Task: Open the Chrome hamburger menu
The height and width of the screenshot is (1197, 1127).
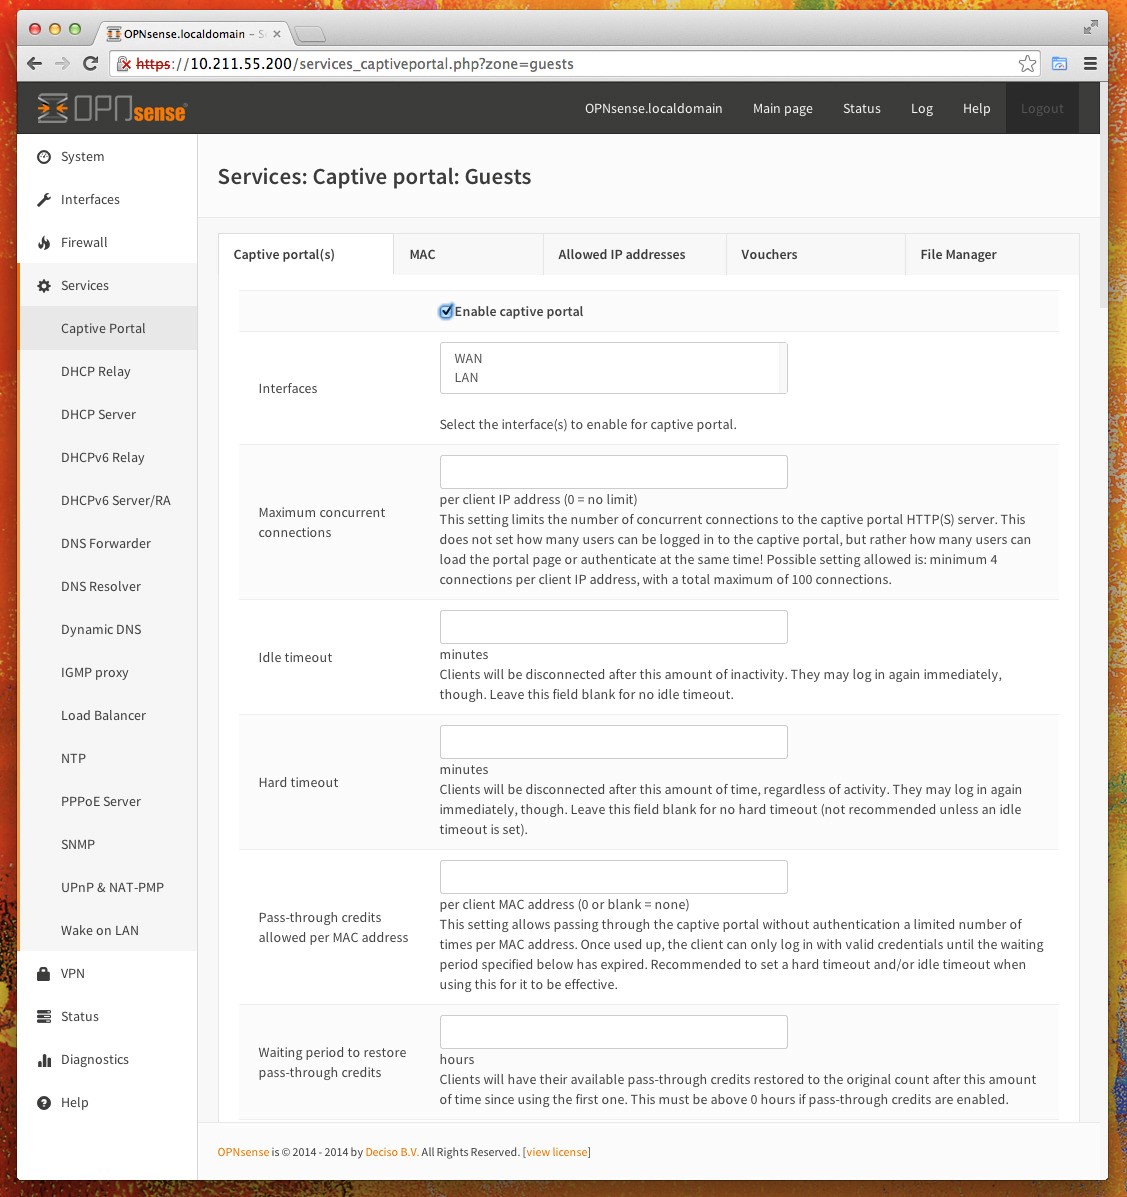Action: 1090,63
